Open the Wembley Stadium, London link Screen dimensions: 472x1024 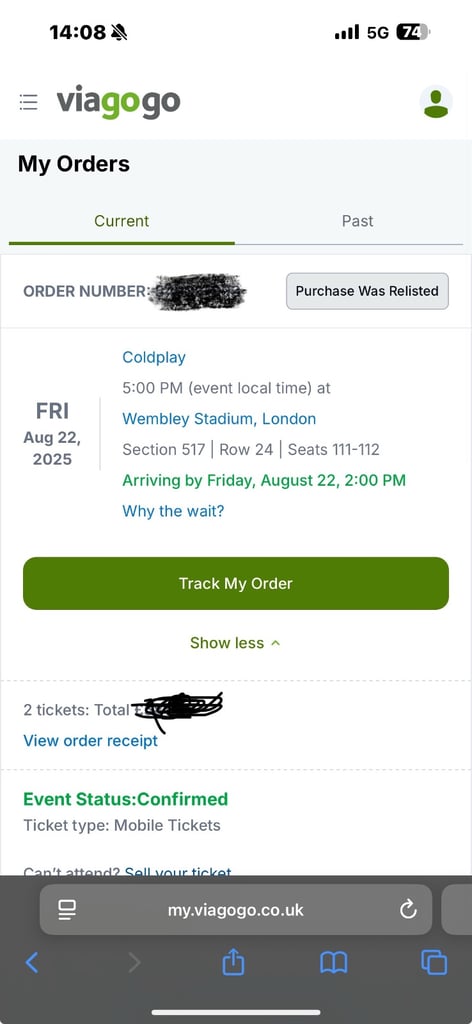click(219, 419)
